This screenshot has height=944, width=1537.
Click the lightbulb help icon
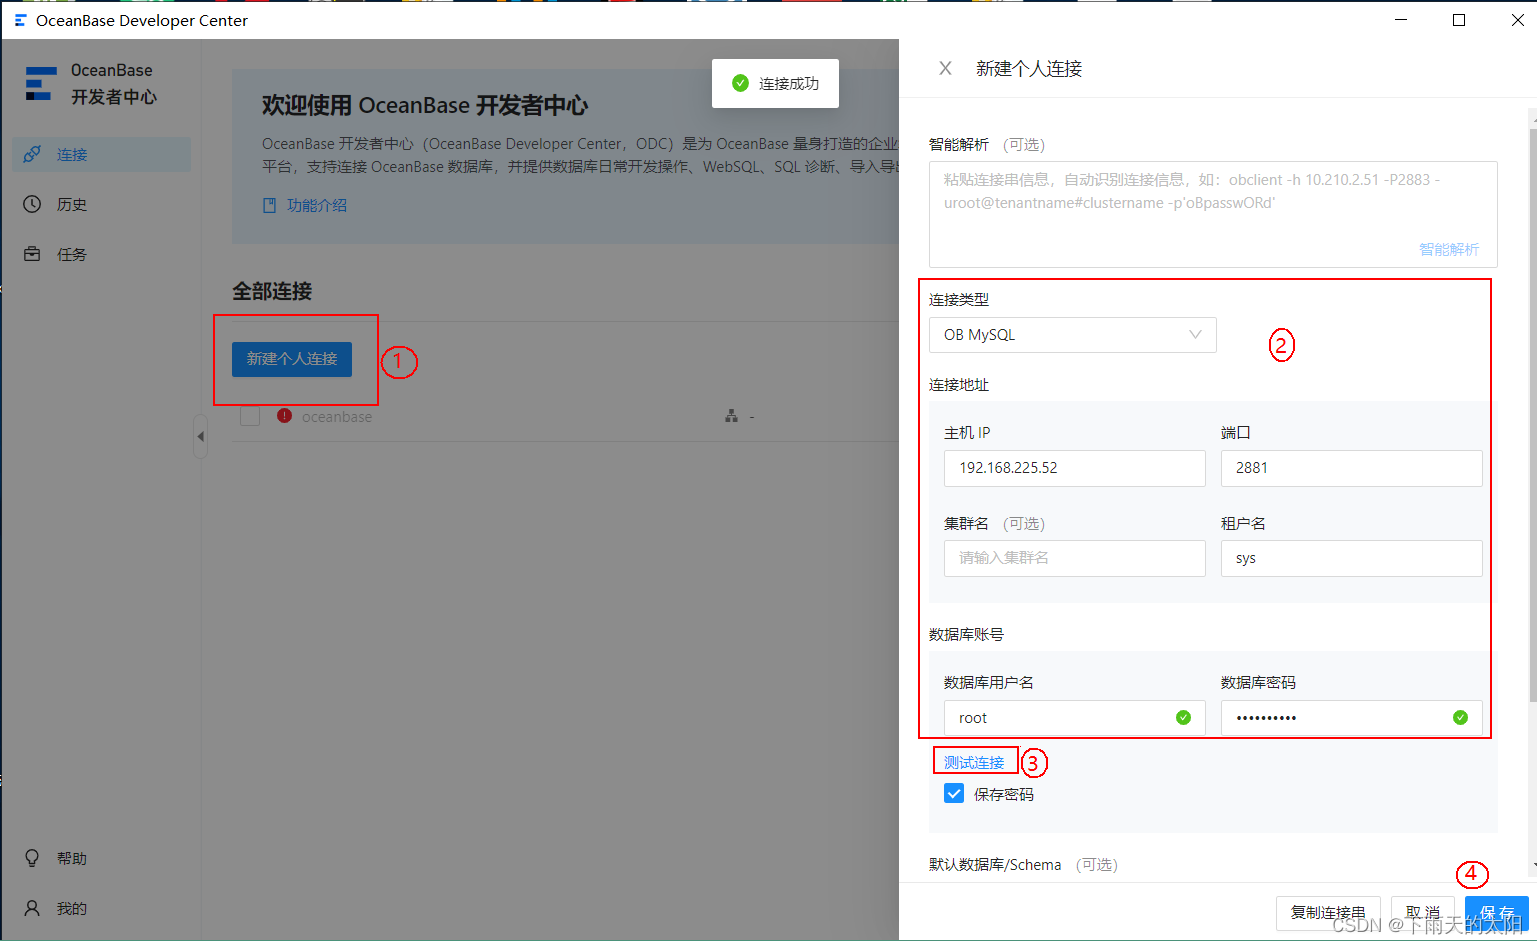click(x=32, y=858)
